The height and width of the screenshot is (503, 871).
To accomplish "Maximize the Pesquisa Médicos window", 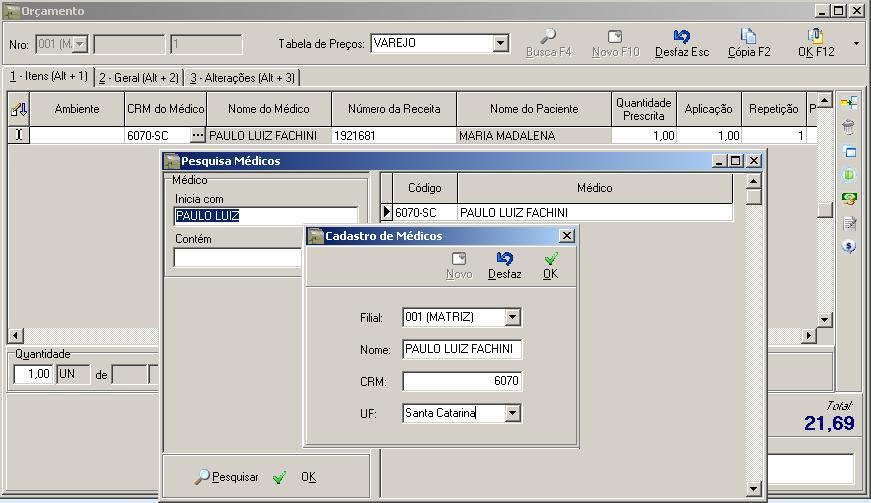I will pyautogui.click(x=735, y=161).
